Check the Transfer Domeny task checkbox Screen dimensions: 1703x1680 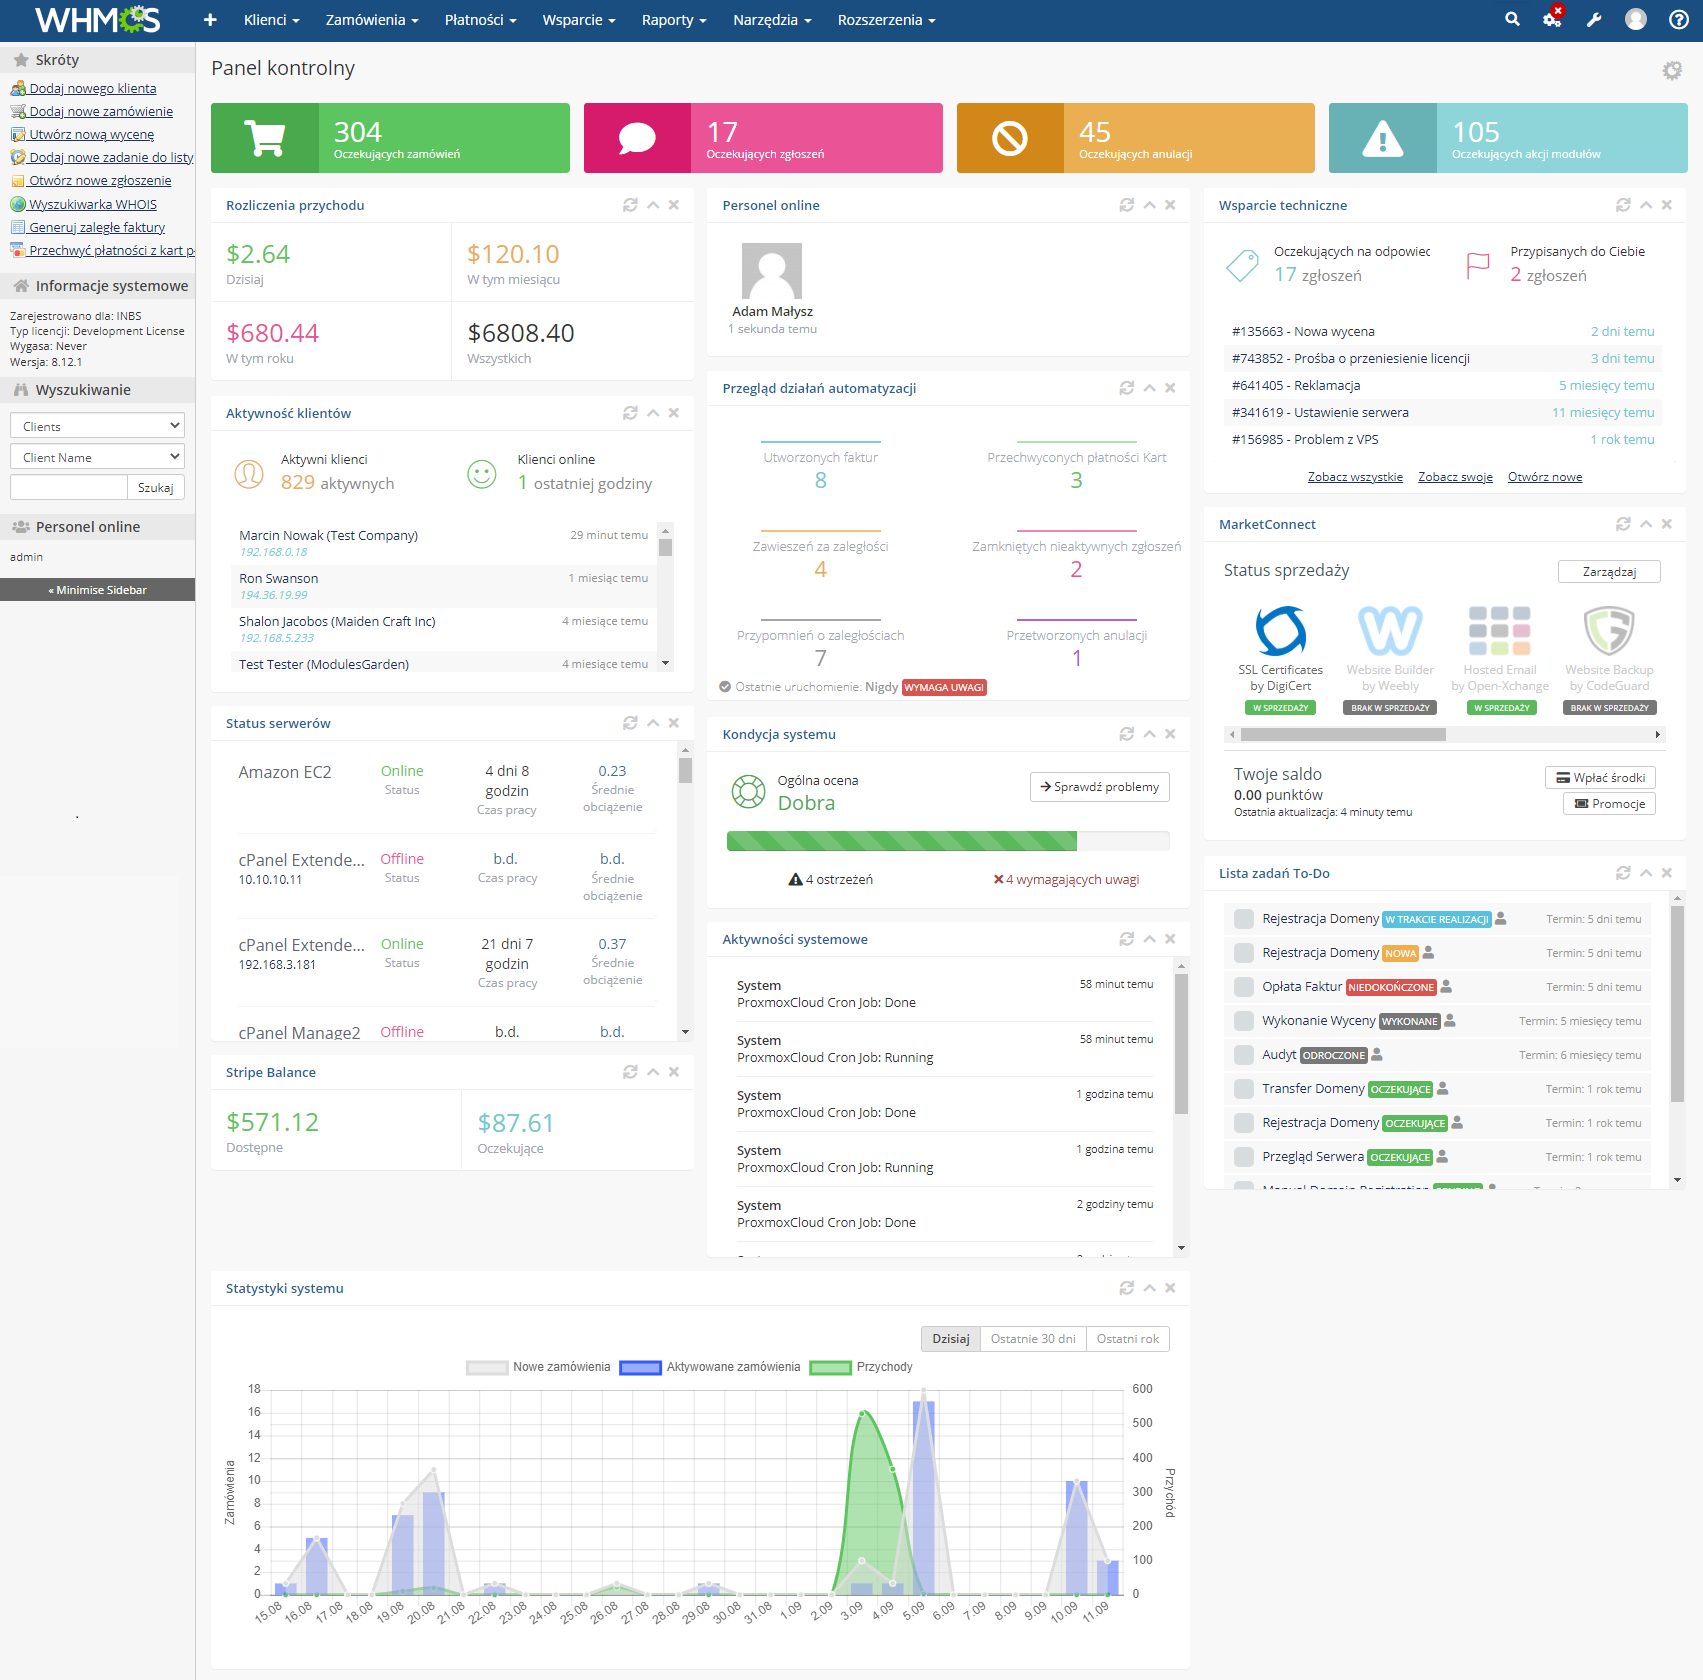(1243, 1089)
